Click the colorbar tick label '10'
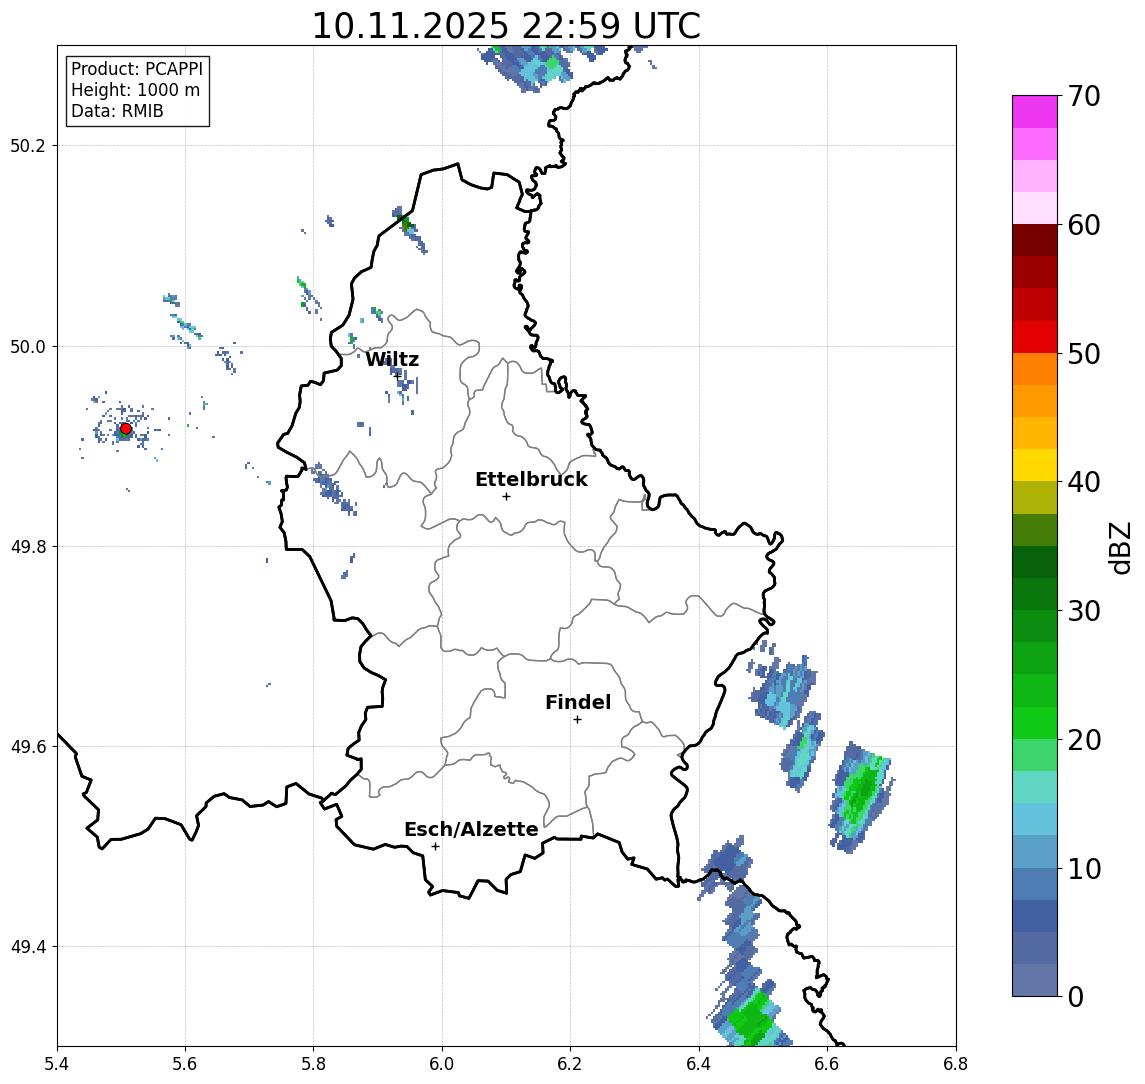Viewport: 1145px width, 1084px height. tap(1084, 868)
